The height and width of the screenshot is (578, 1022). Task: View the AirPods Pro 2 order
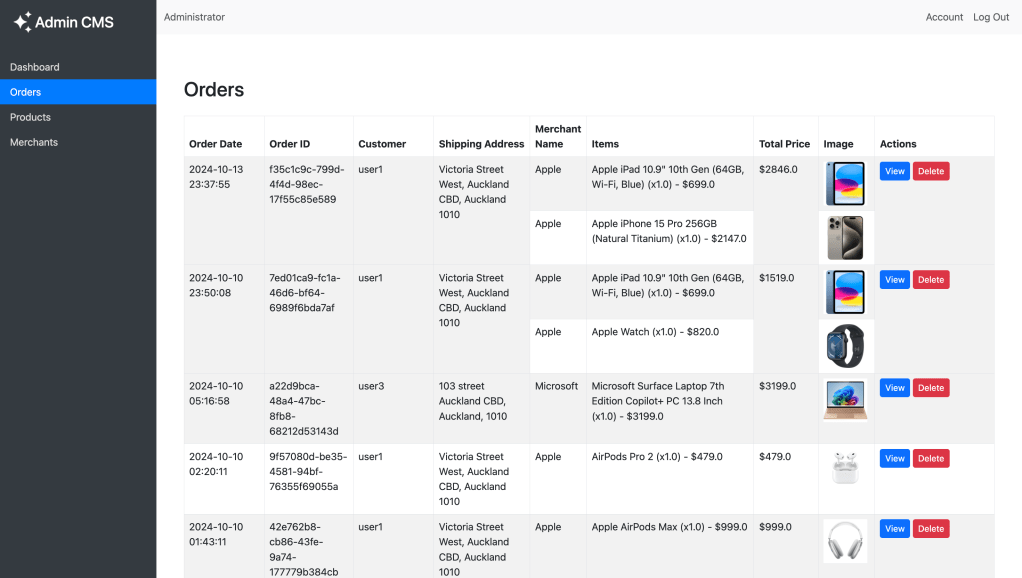[894, 459]
